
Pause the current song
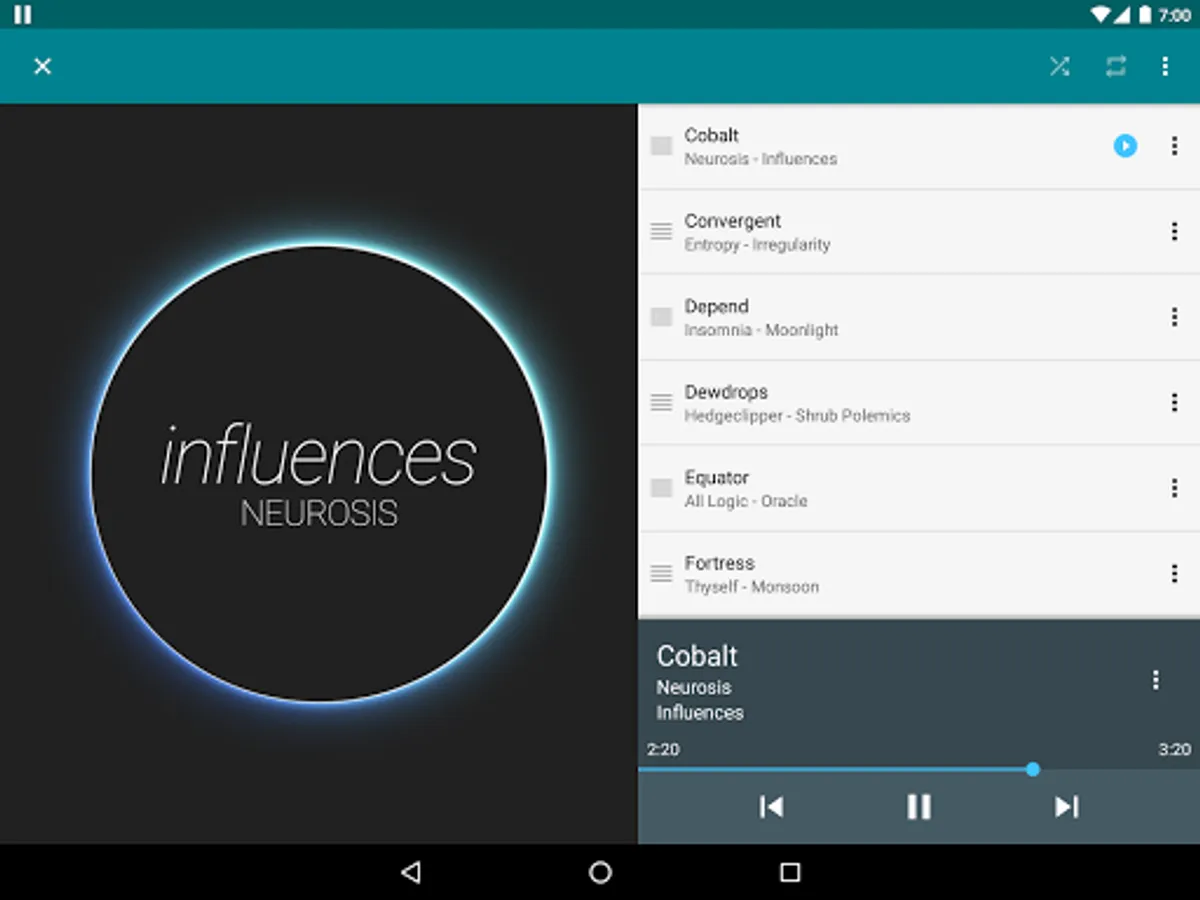[919, 807]
